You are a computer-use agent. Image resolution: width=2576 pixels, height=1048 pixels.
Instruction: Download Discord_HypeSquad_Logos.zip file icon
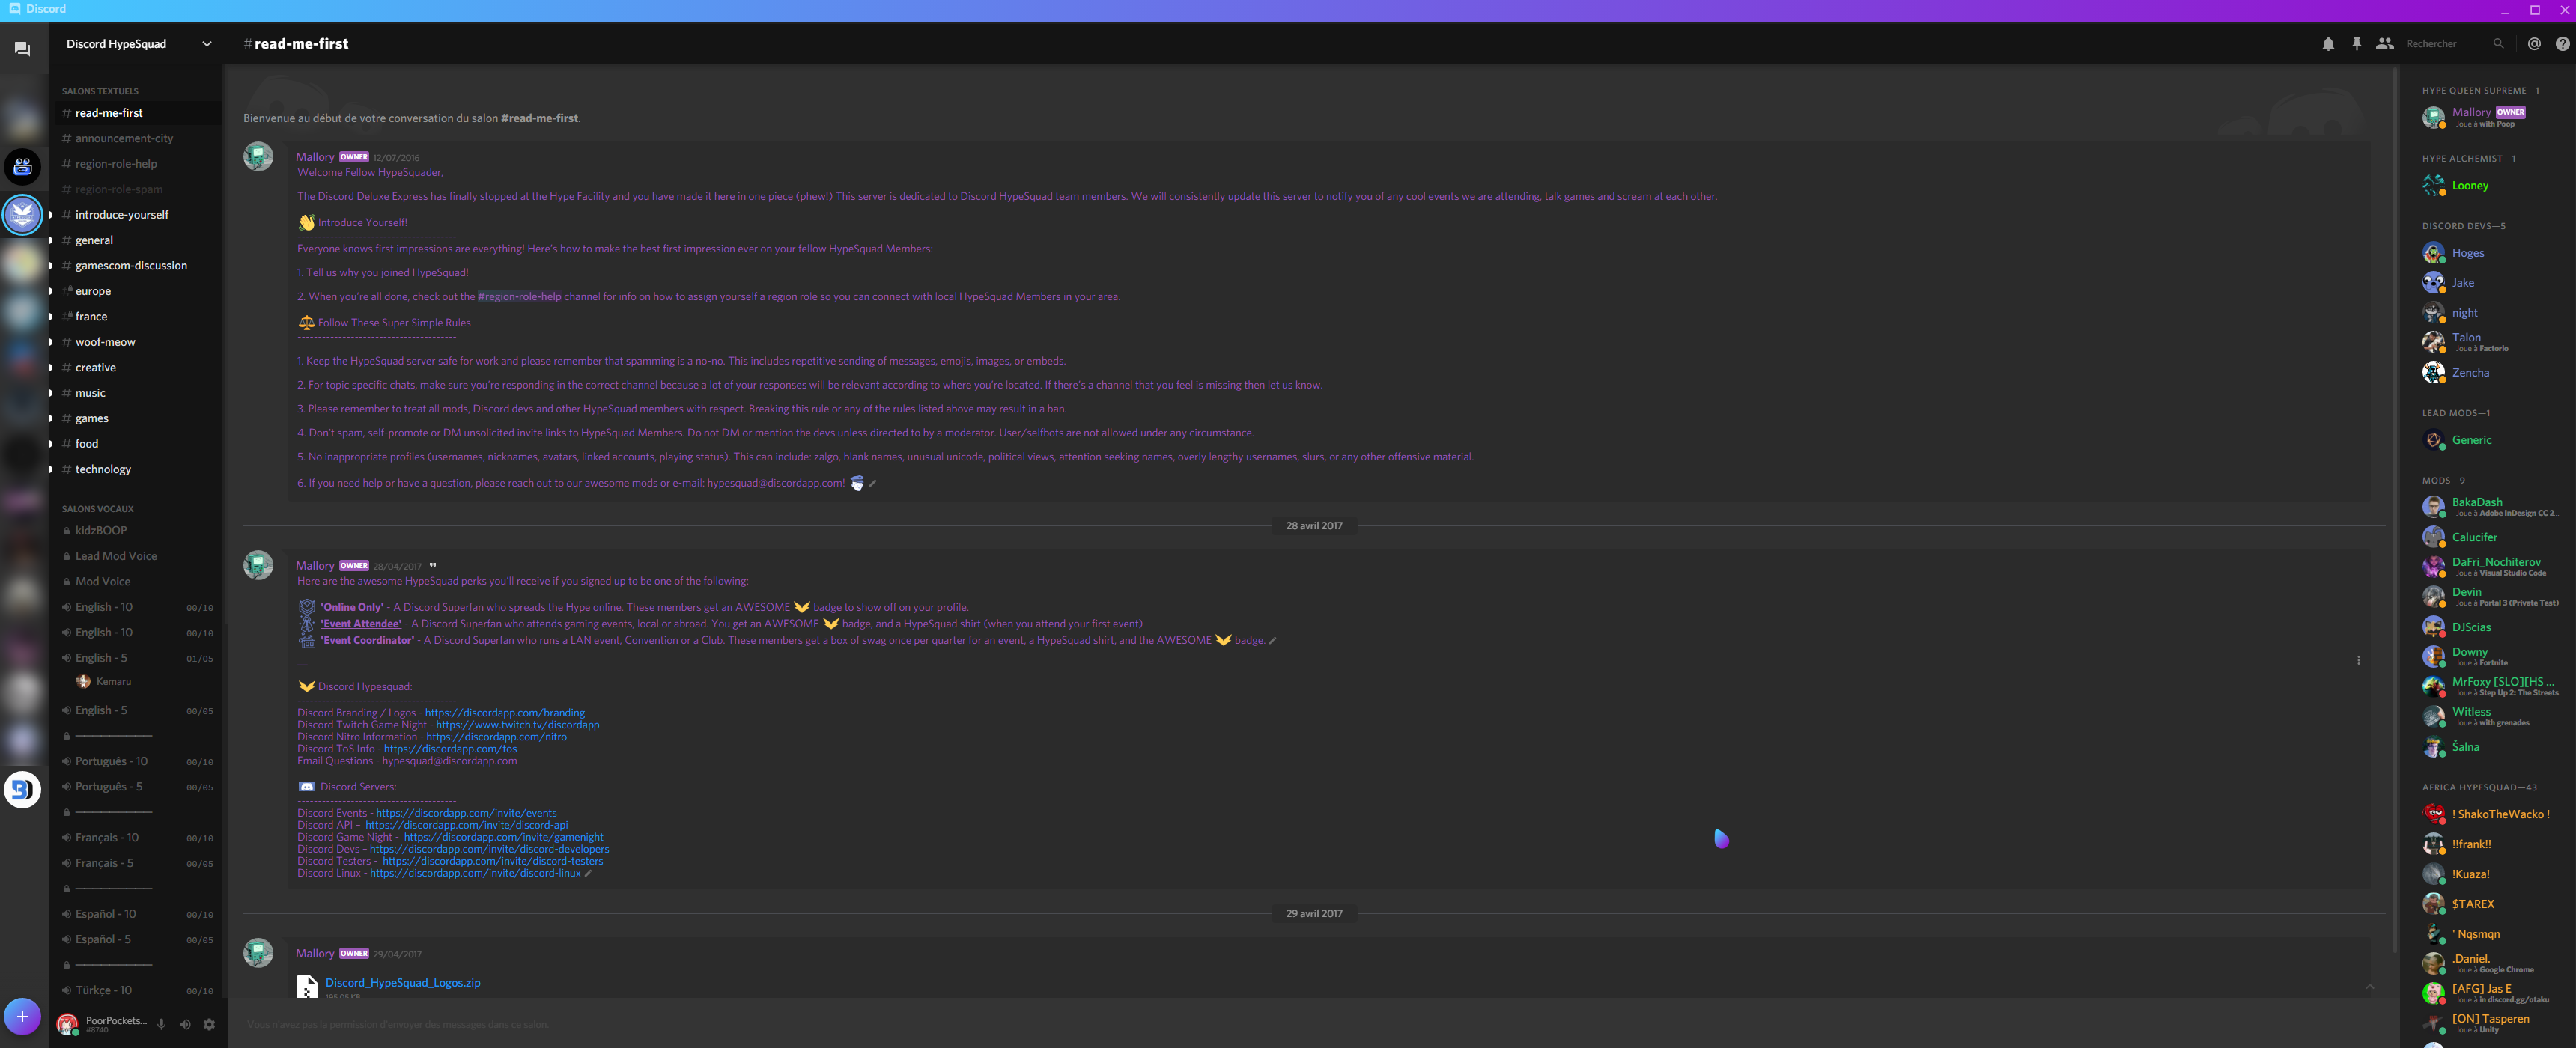(x=307, y=986)
